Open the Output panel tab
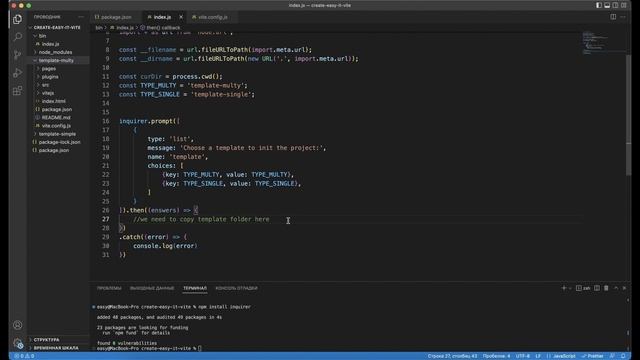 pyautogui.click(x=152, y=288)
